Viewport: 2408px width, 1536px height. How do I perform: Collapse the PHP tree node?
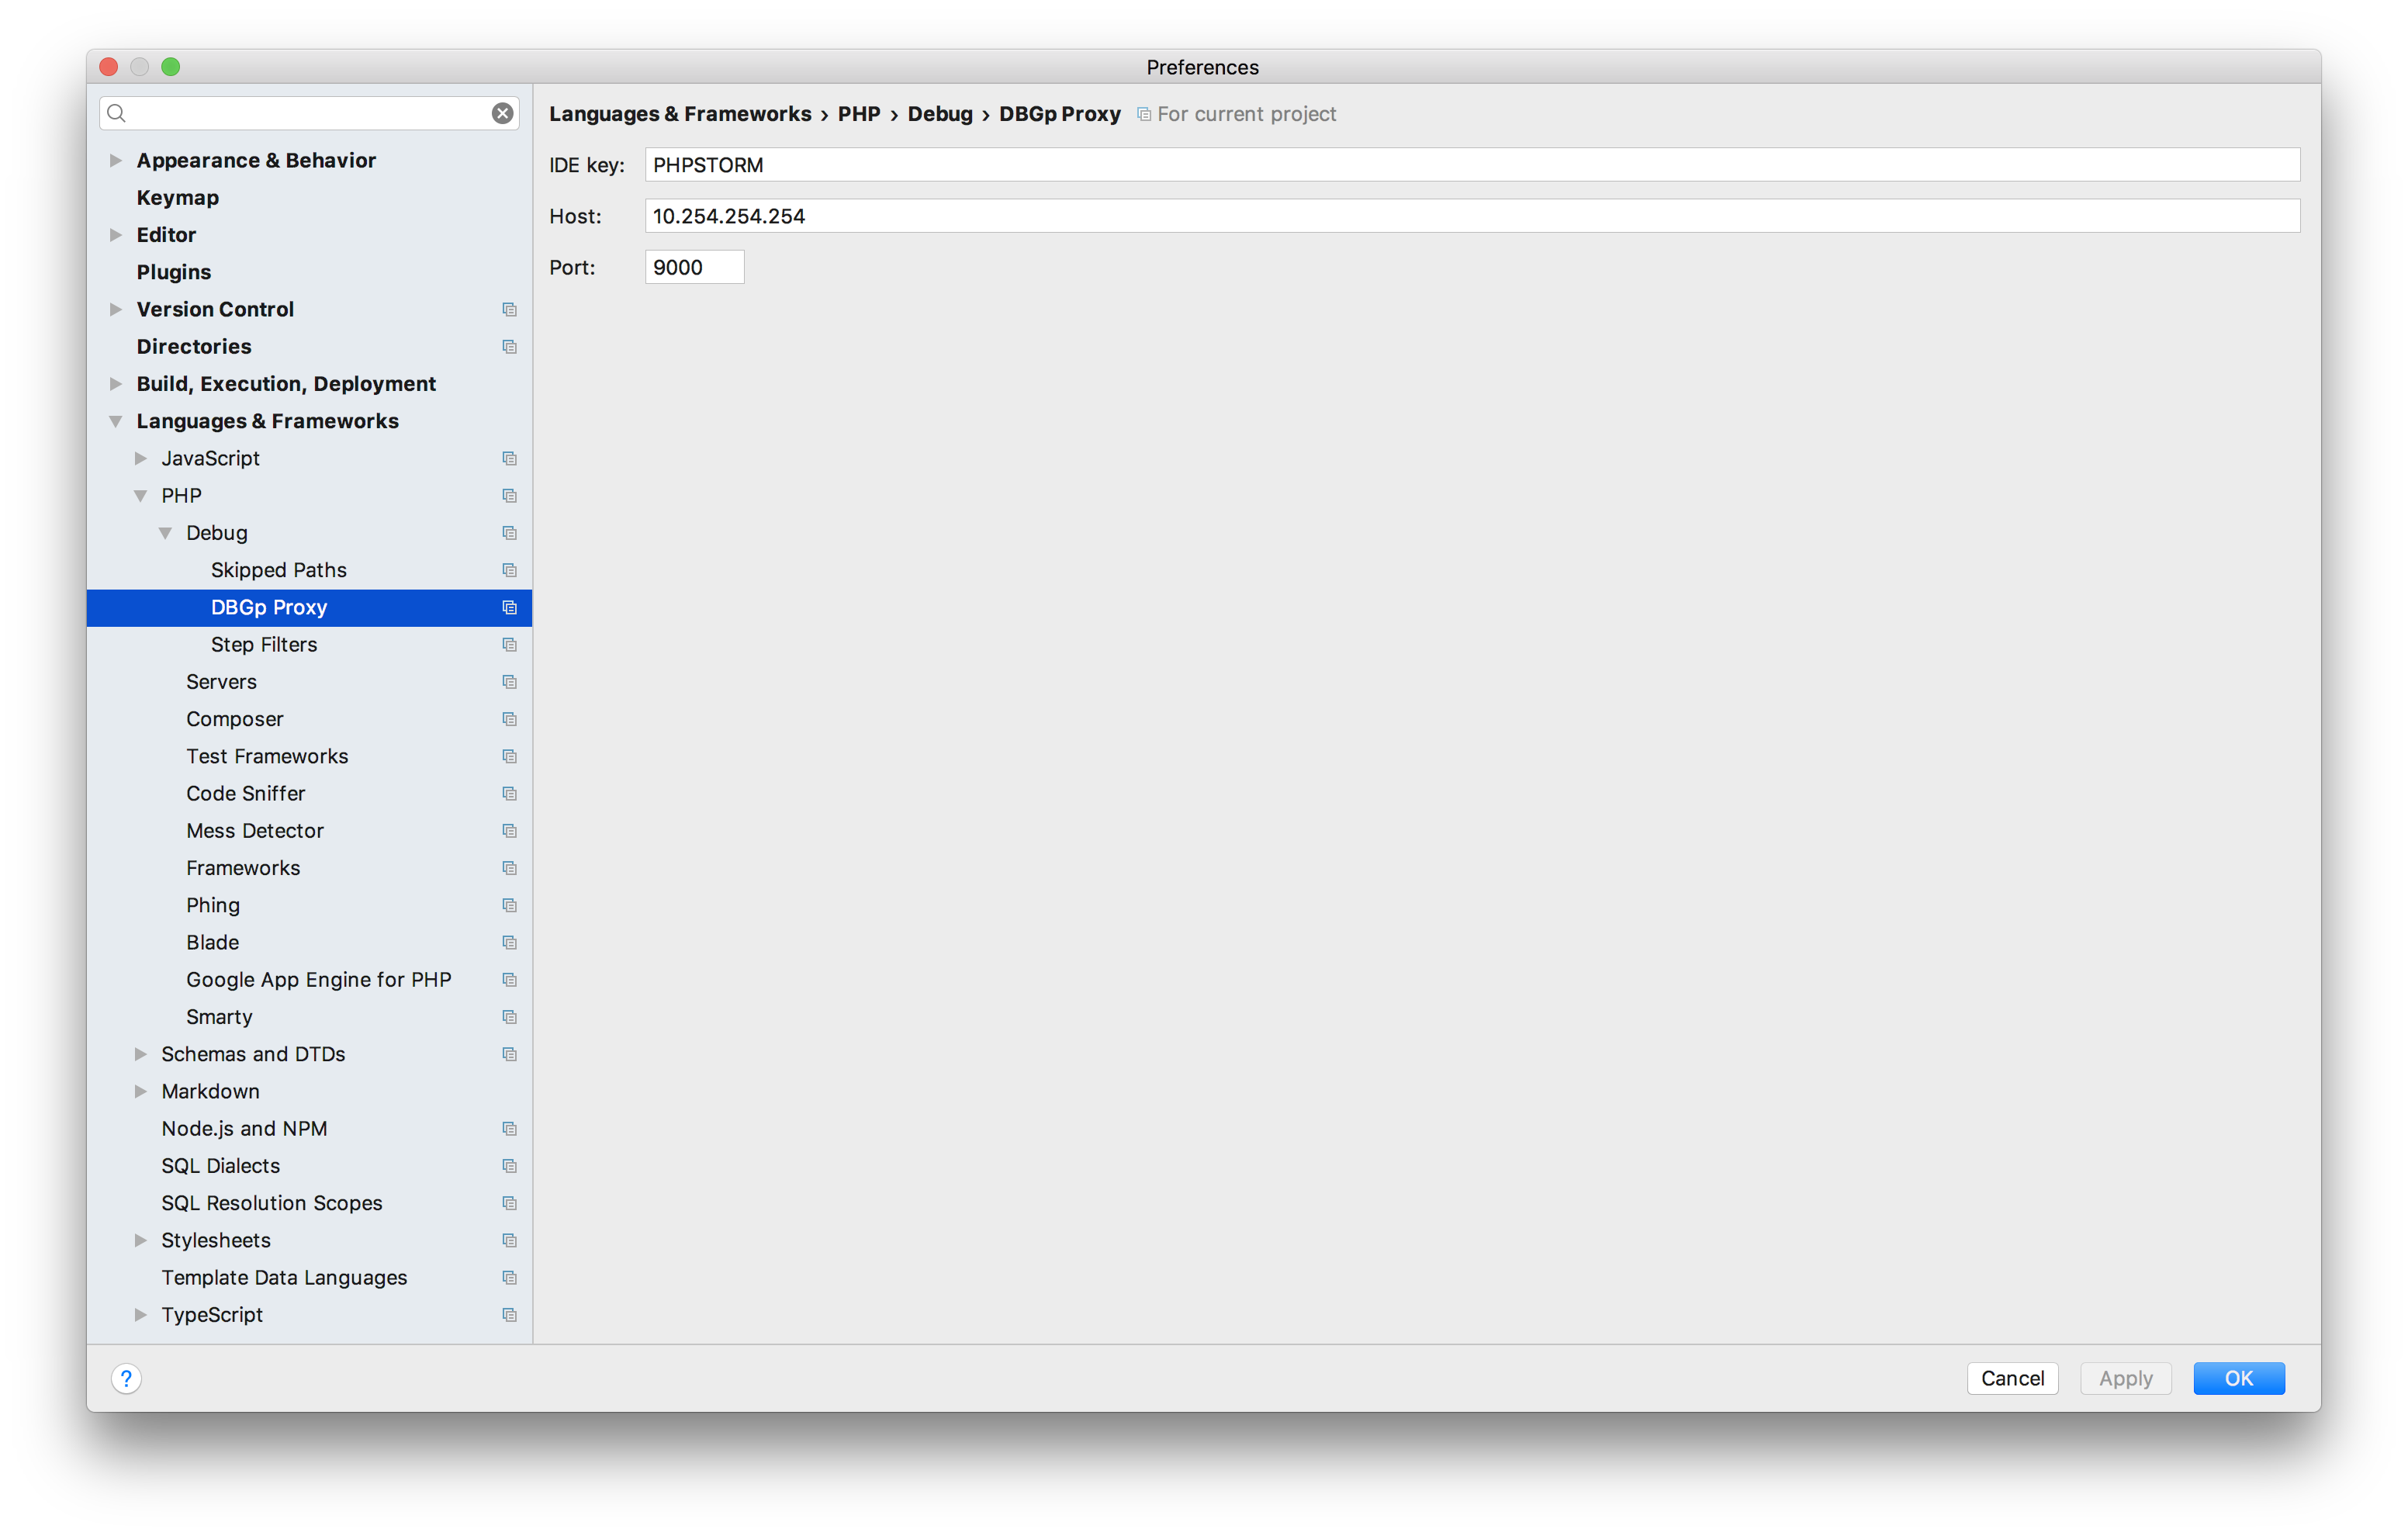point(140,495)
